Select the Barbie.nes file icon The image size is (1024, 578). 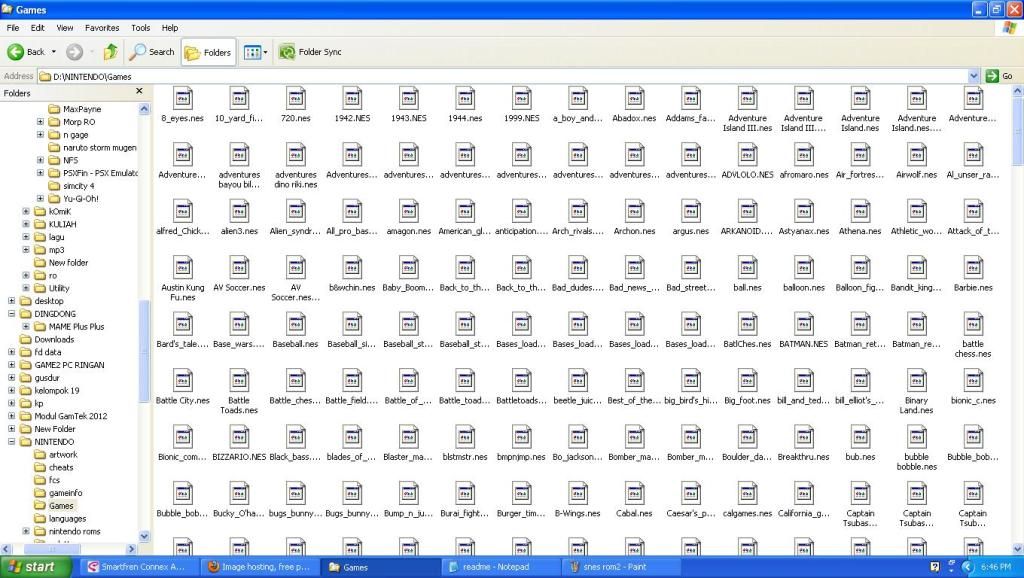[x=974, y=268]
